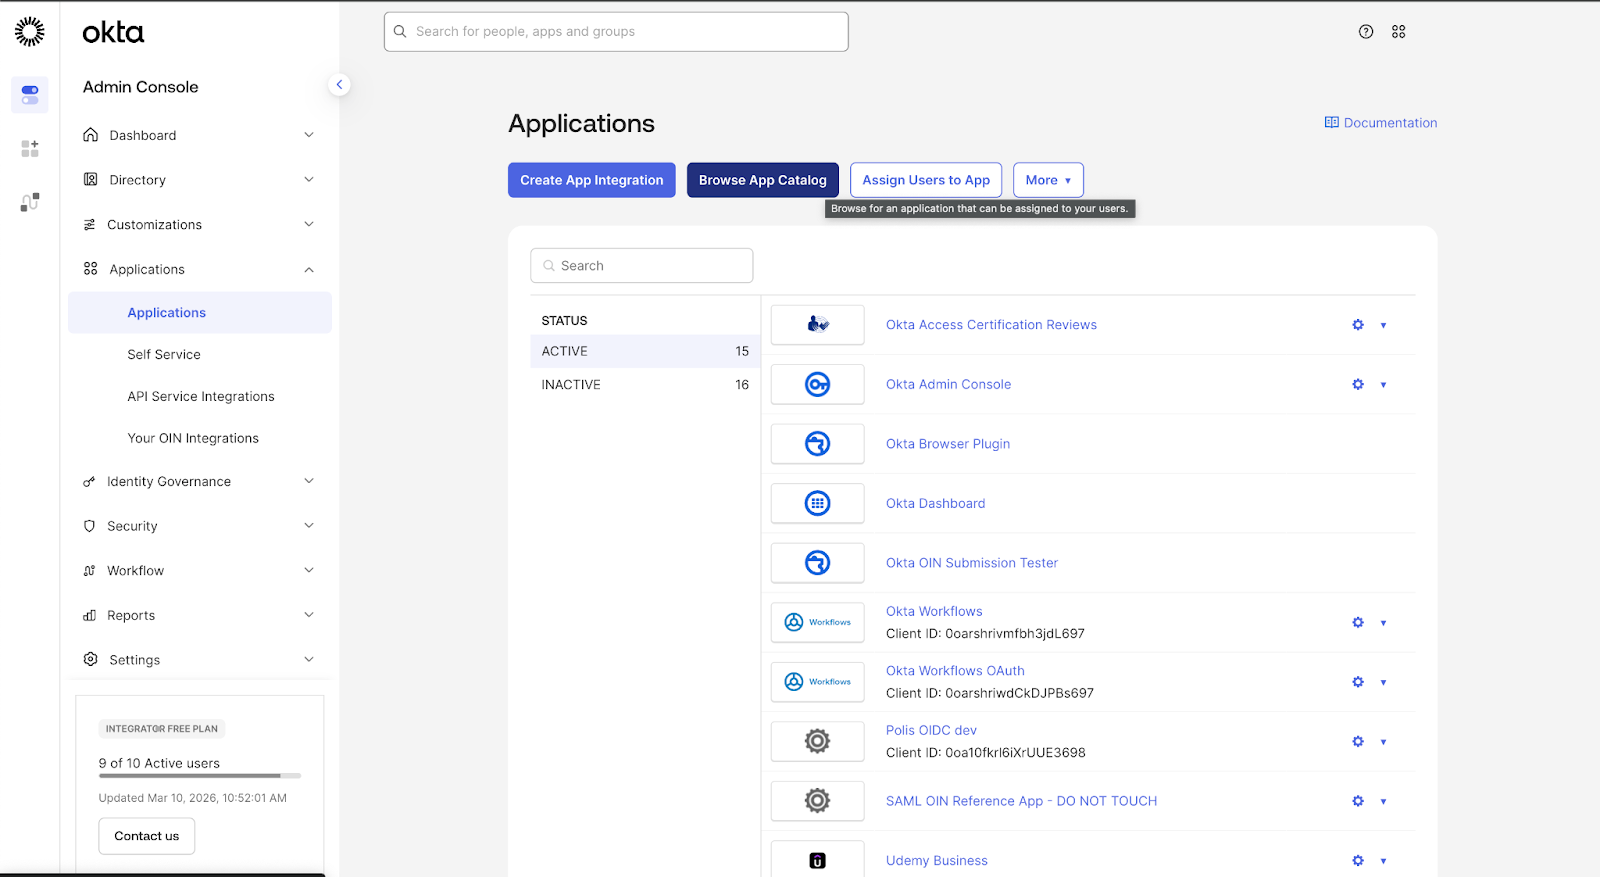The width and height of the screenshot is (1600, 877).
Task: Click the Contact us button
Action: (147, 836)
